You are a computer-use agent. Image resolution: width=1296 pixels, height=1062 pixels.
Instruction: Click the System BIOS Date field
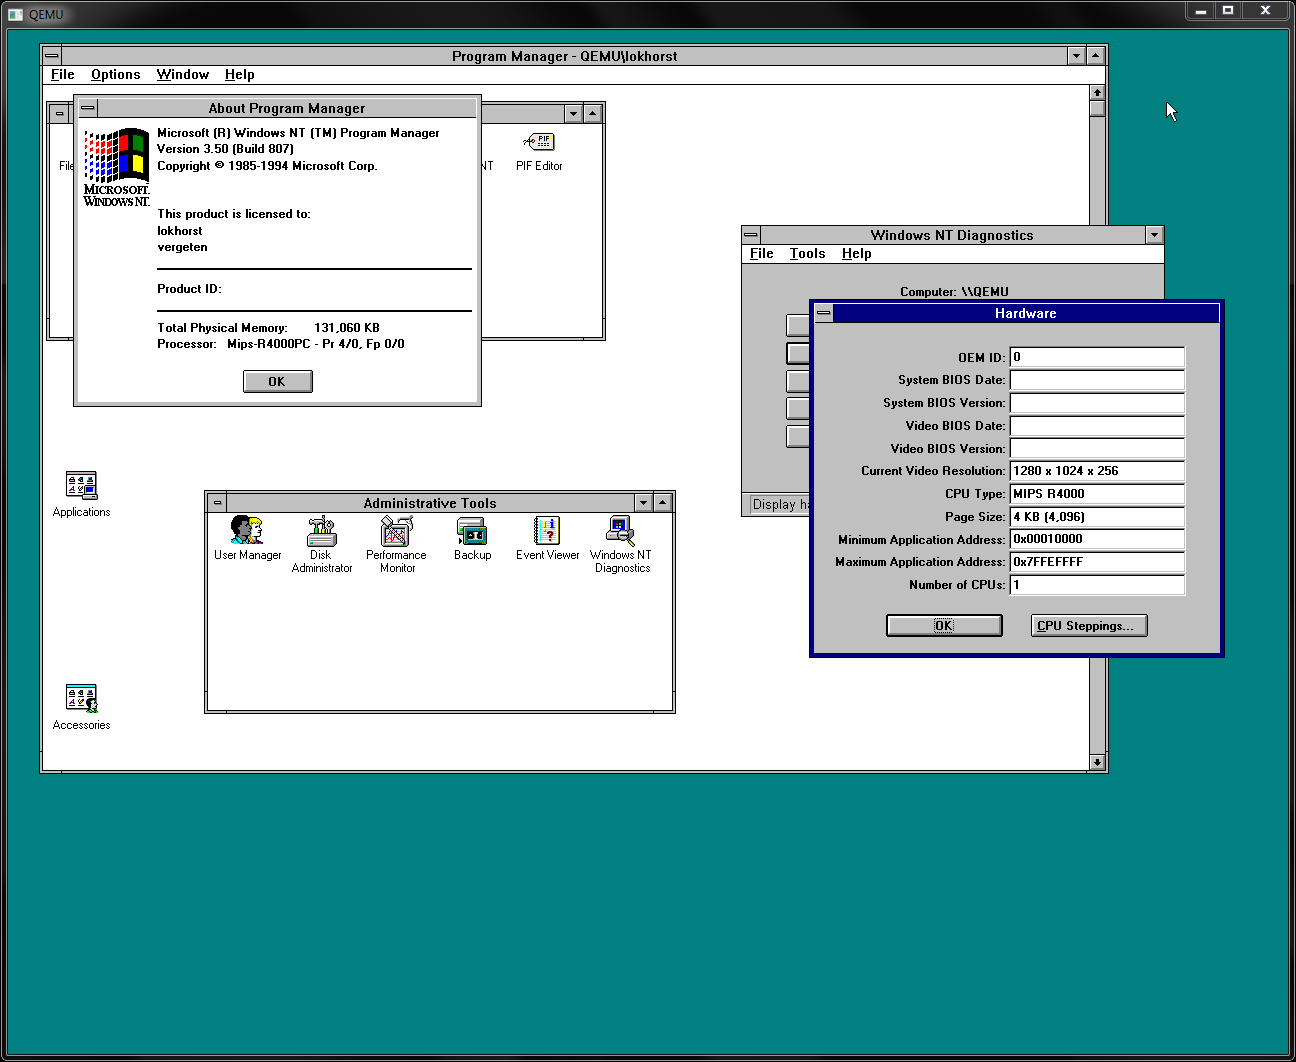click(1097, 380)
